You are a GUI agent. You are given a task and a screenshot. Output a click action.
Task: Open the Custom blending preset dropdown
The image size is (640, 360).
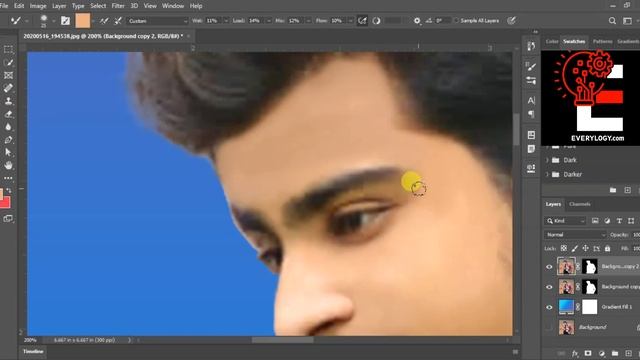pos(157,21)
